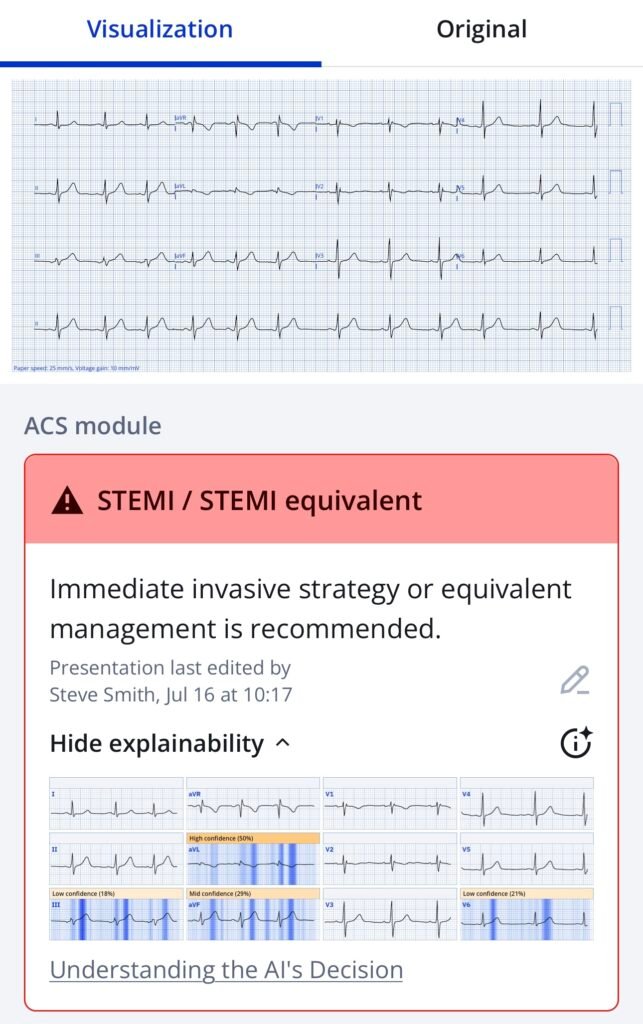Open the aVF mid confidence thumbnail
The height and width of the screenshot is (1024, 643).
click(253, 914)
